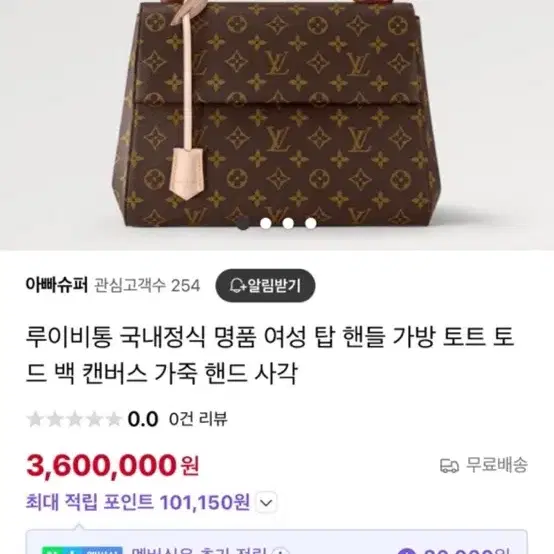Screen dimensions: 554x554
Task: Click the 무료배송 free shipping label
Action: click(x=496, y=465)
